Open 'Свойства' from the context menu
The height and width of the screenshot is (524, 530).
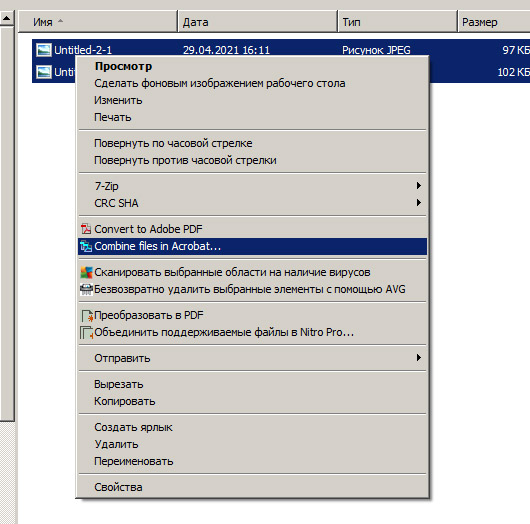[x=252, y=487]
